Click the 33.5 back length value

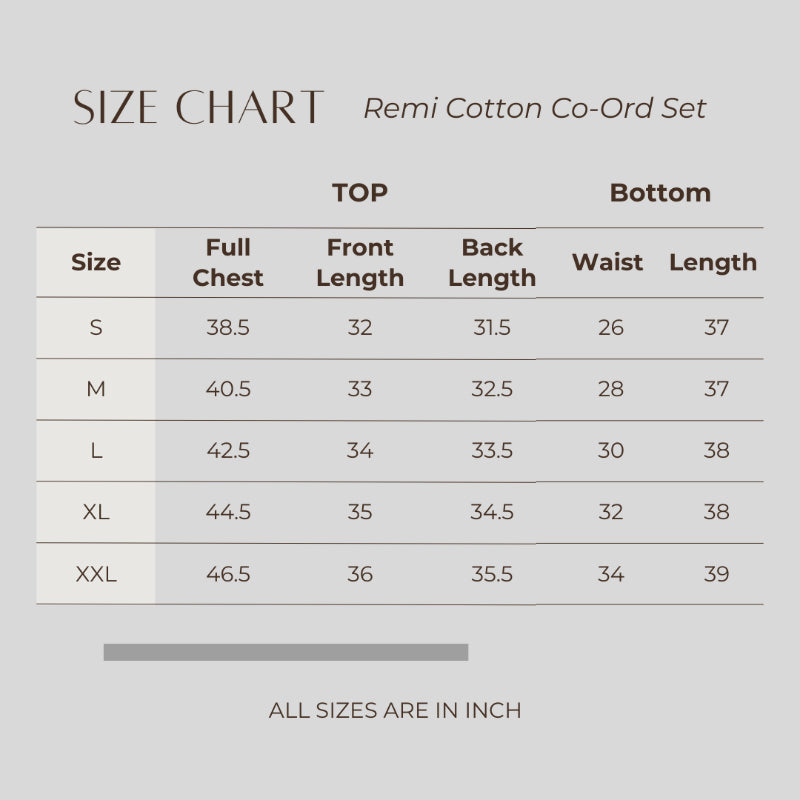coord(492,451)
